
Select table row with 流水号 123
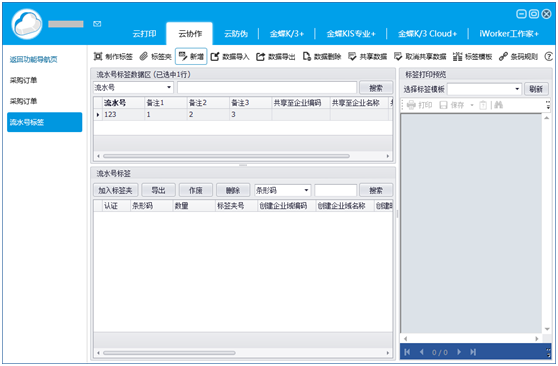[243, 115]
